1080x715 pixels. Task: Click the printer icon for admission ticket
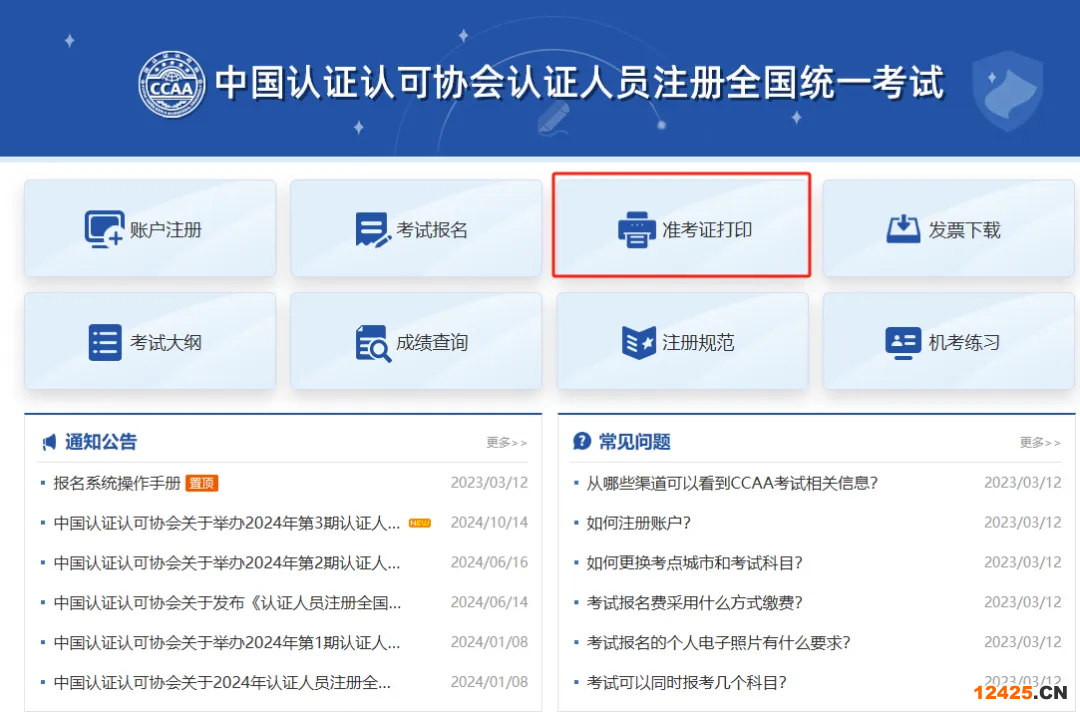637,230
